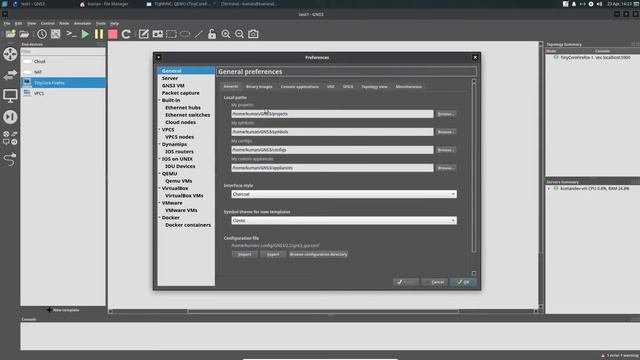Screen dimensions: 640x360
Task: Open the Control menu
Action: (x=48, y=23)
